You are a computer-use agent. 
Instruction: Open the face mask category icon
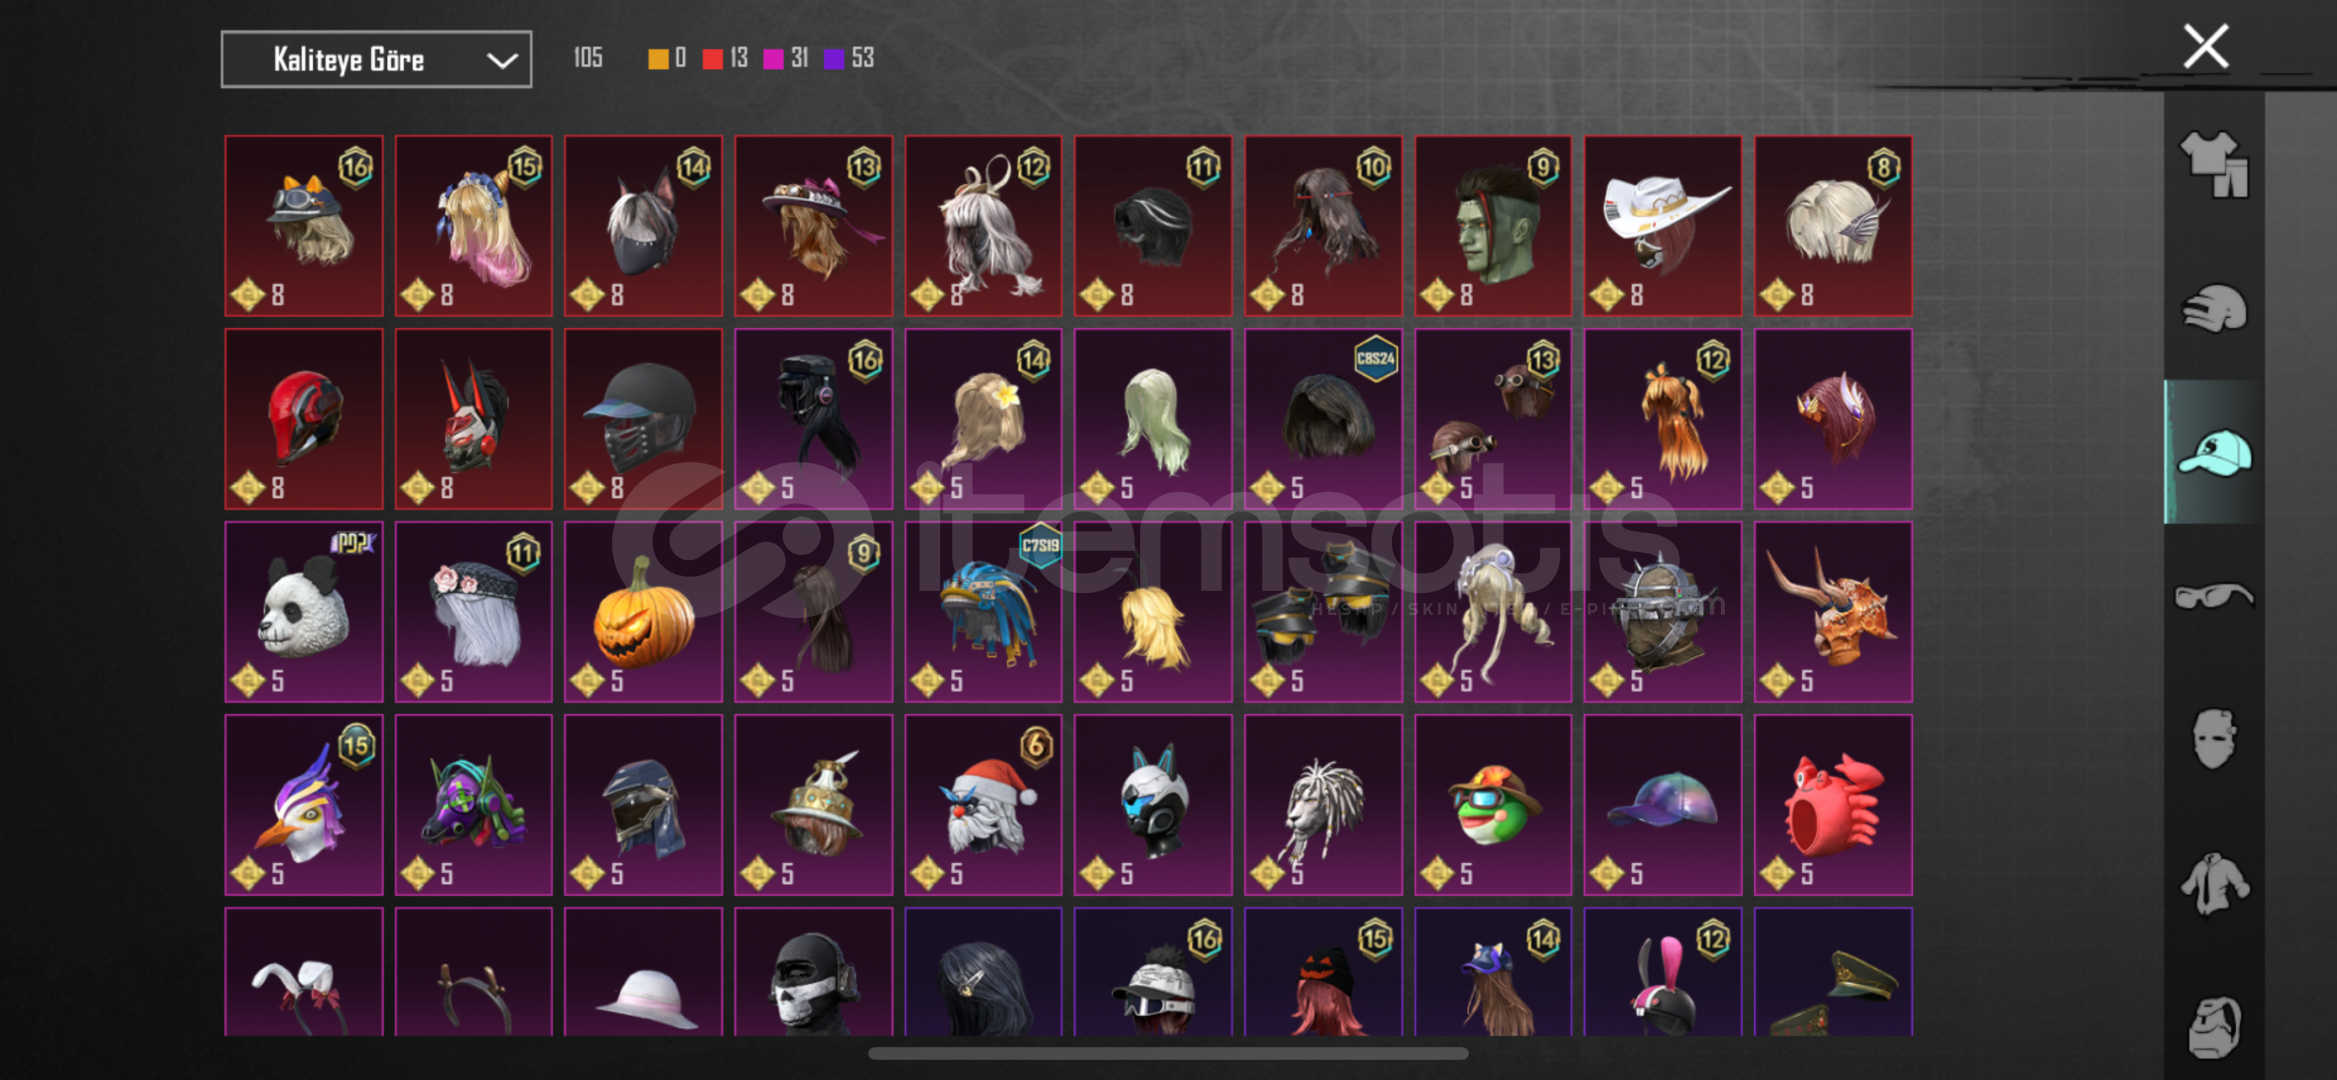pyautogui.click(x=2214, y=739)
